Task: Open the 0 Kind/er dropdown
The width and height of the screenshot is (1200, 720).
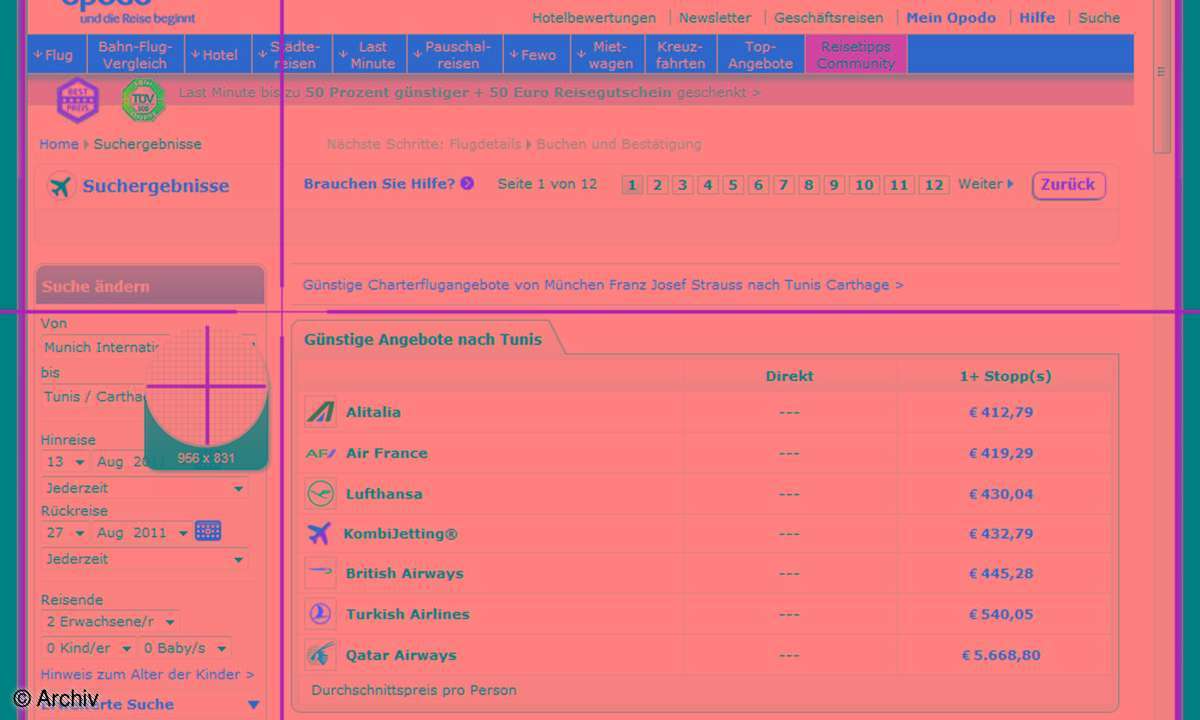Action: (89, 648)
